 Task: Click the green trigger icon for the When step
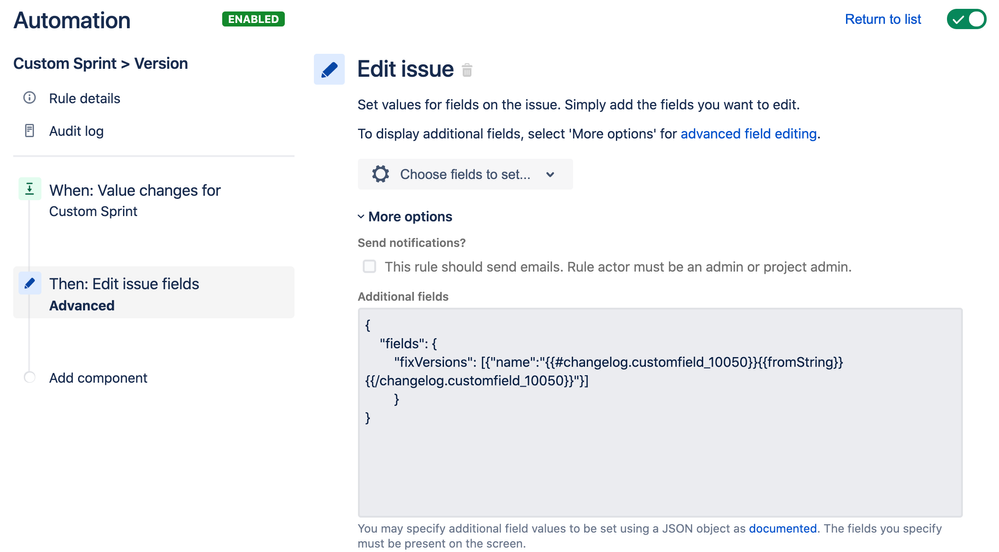tap(29, 189)
